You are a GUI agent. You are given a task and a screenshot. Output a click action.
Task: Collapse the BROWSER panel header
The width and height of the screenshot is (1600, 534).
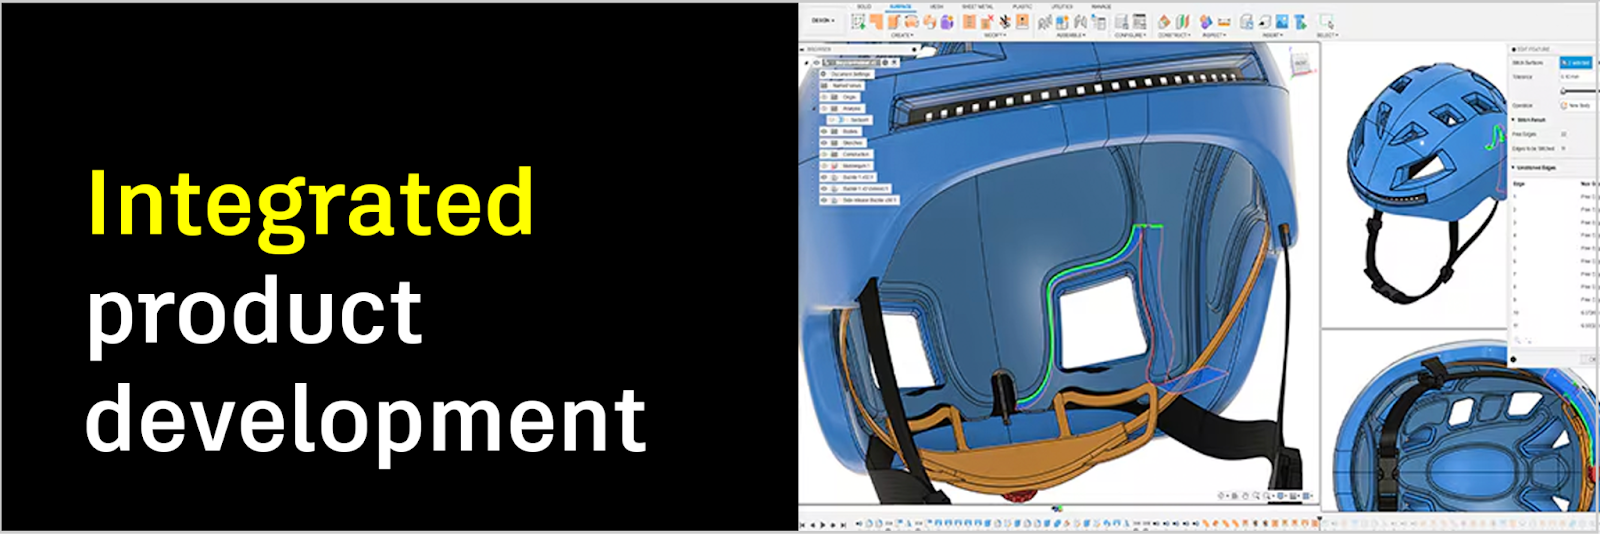point(804,49)
